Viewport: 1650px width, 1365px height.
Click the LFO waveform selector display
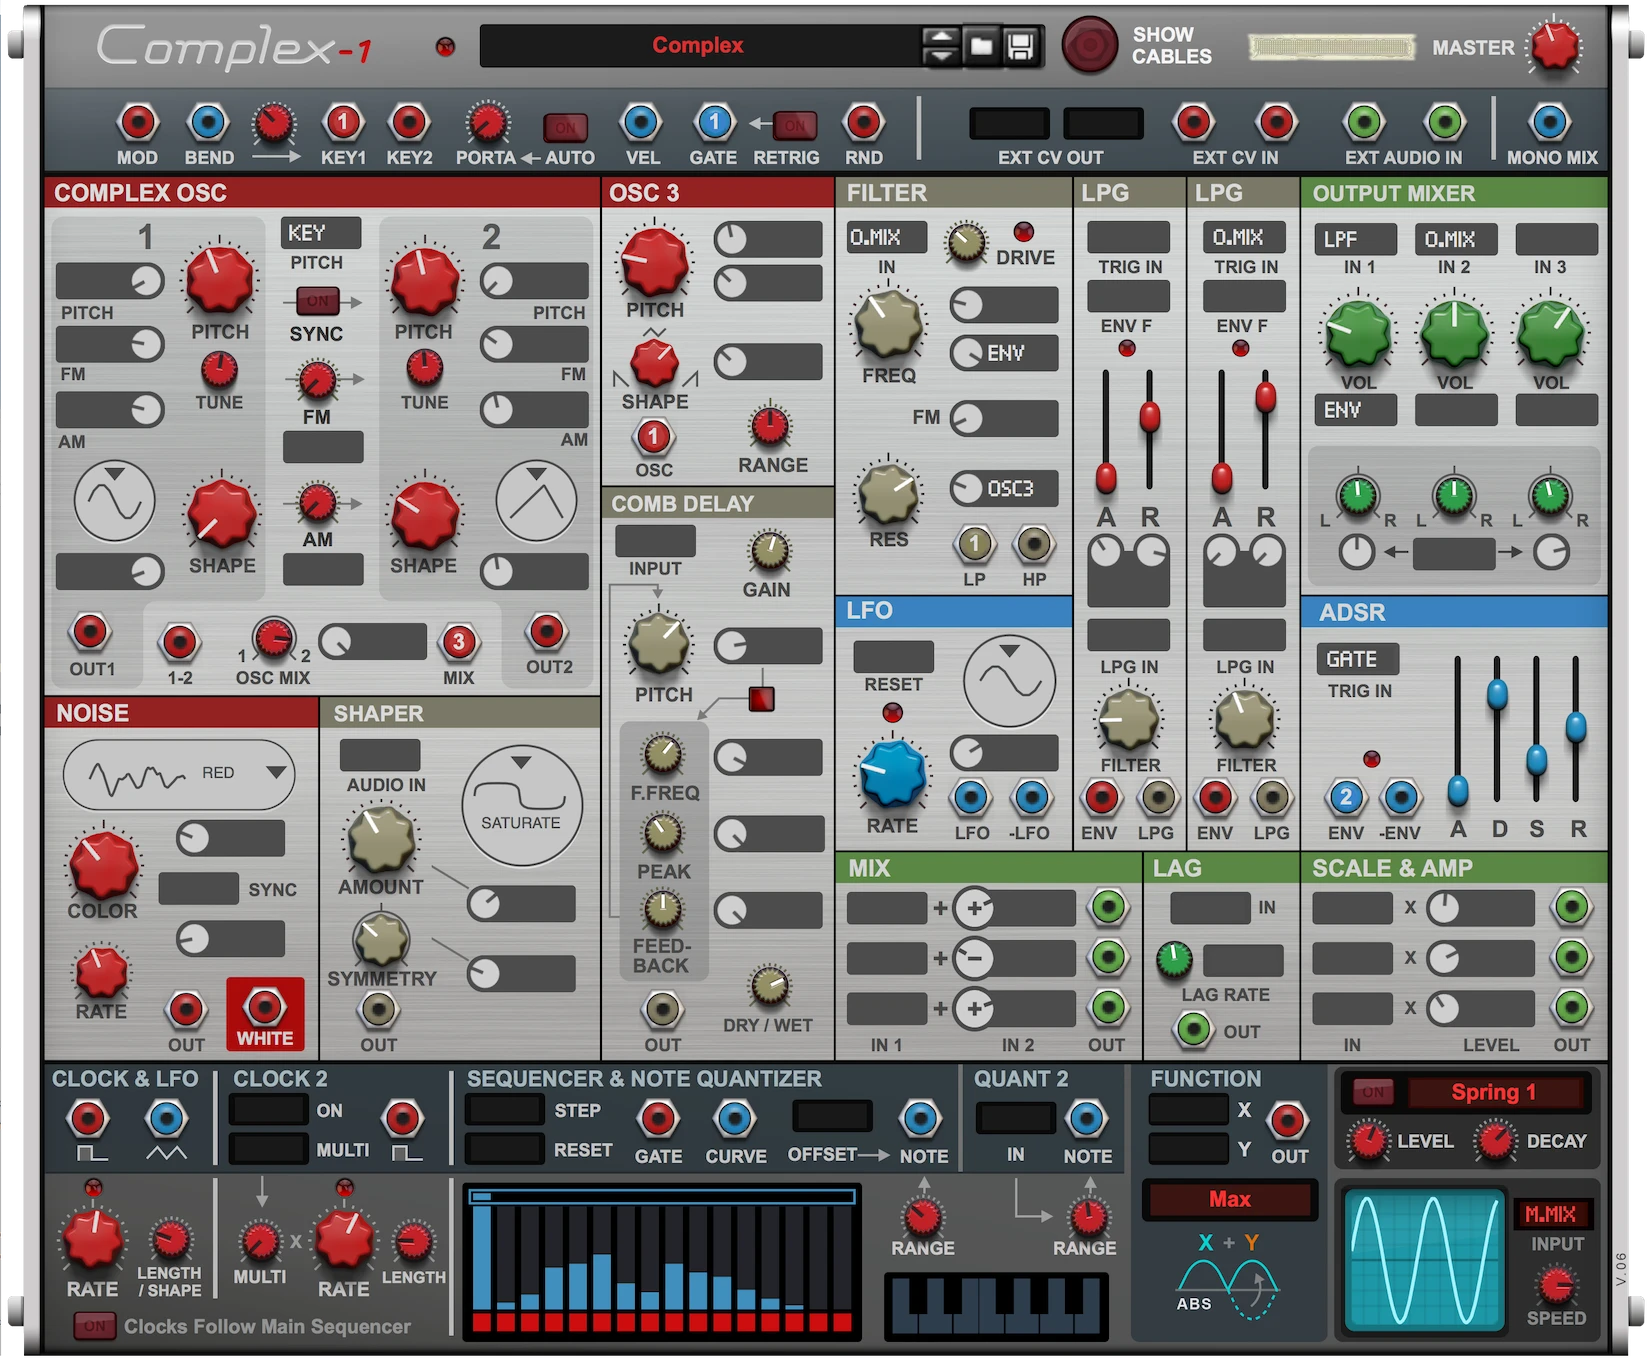[x=1009, y=681]
